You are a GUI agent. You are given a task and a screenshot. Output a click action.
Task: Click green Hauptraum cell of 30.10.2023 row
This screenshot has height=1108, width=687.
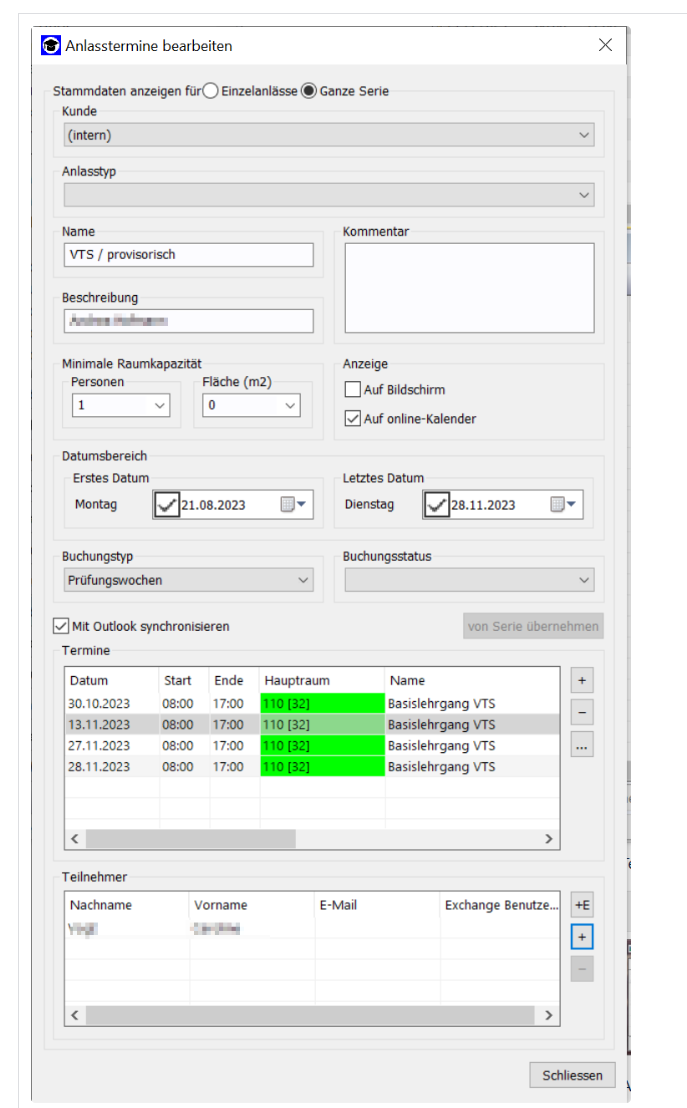pos(322,704)
